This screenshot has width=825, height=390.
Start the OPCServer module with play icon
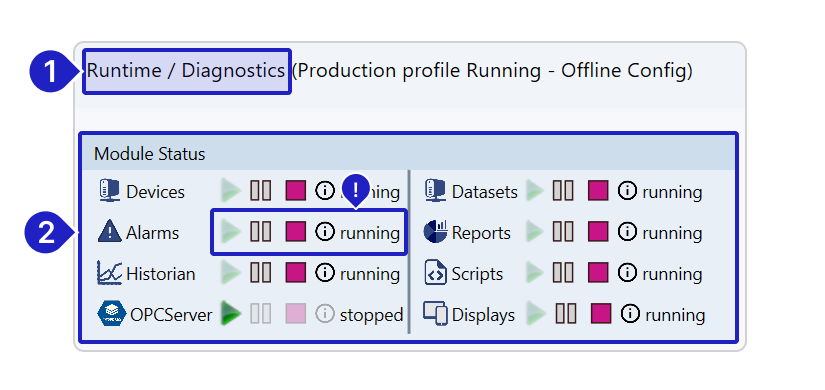(x=230, y=314)
